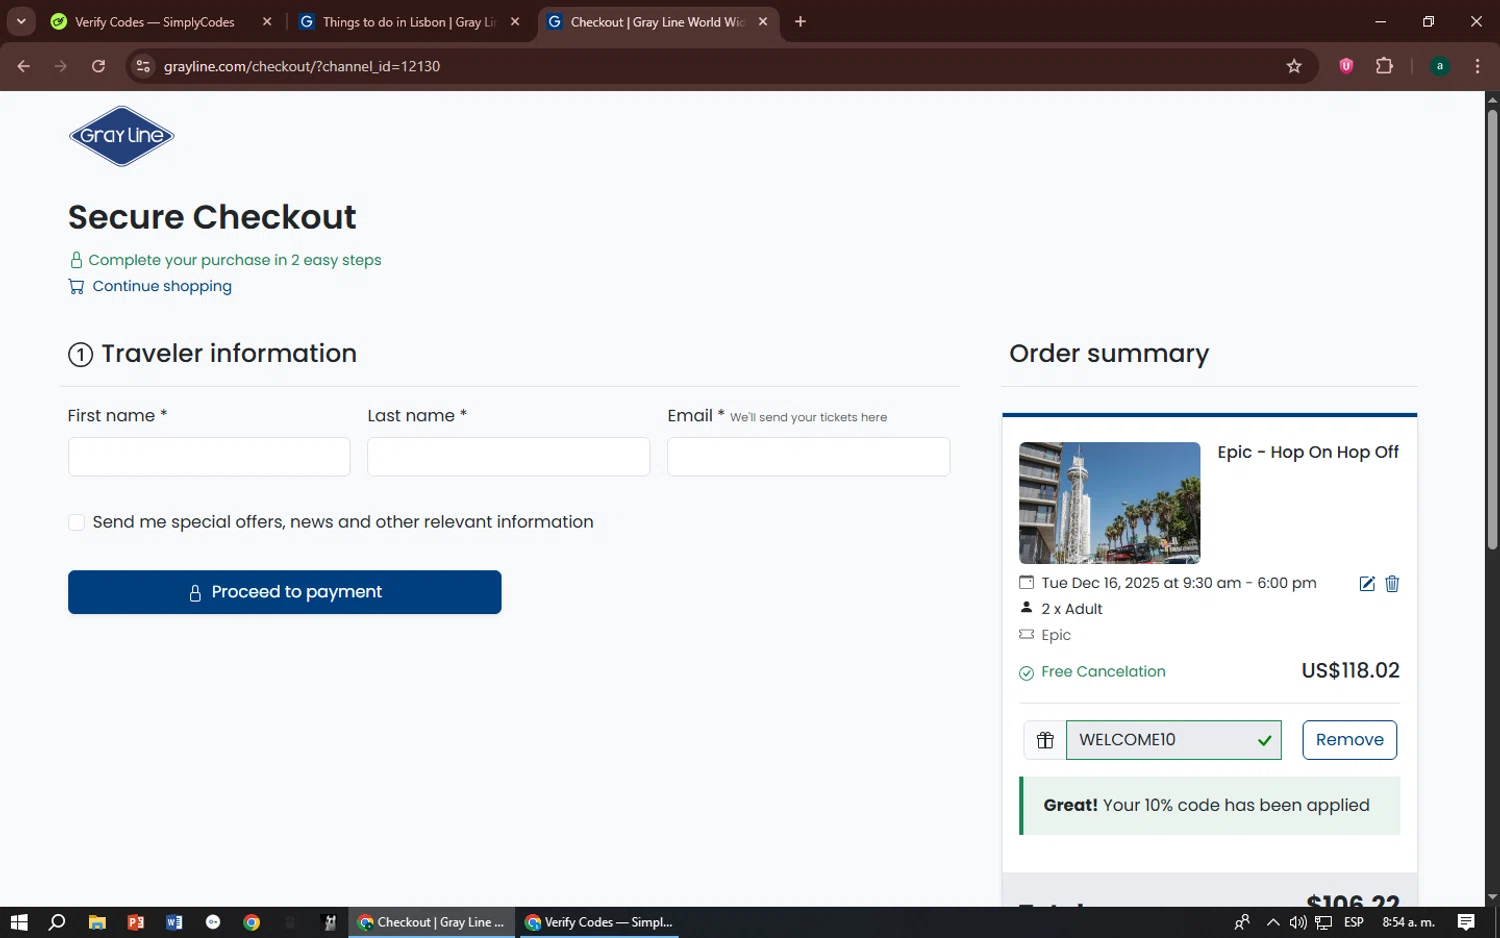Open the browser extensions puzzle icon
The image size is (1500, 938).
1384,66
